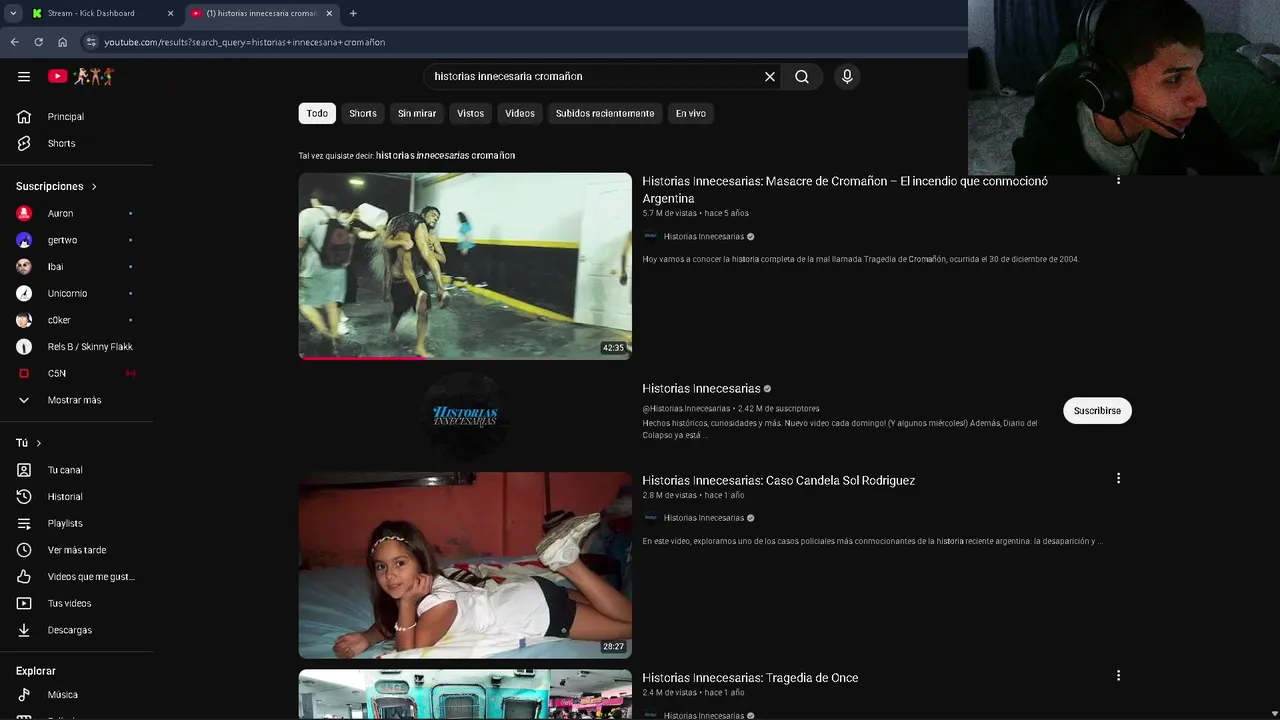Screen dimensions: 1280x720
Task: Expand the Suscripciones section chevron
Action: (94, 186)
